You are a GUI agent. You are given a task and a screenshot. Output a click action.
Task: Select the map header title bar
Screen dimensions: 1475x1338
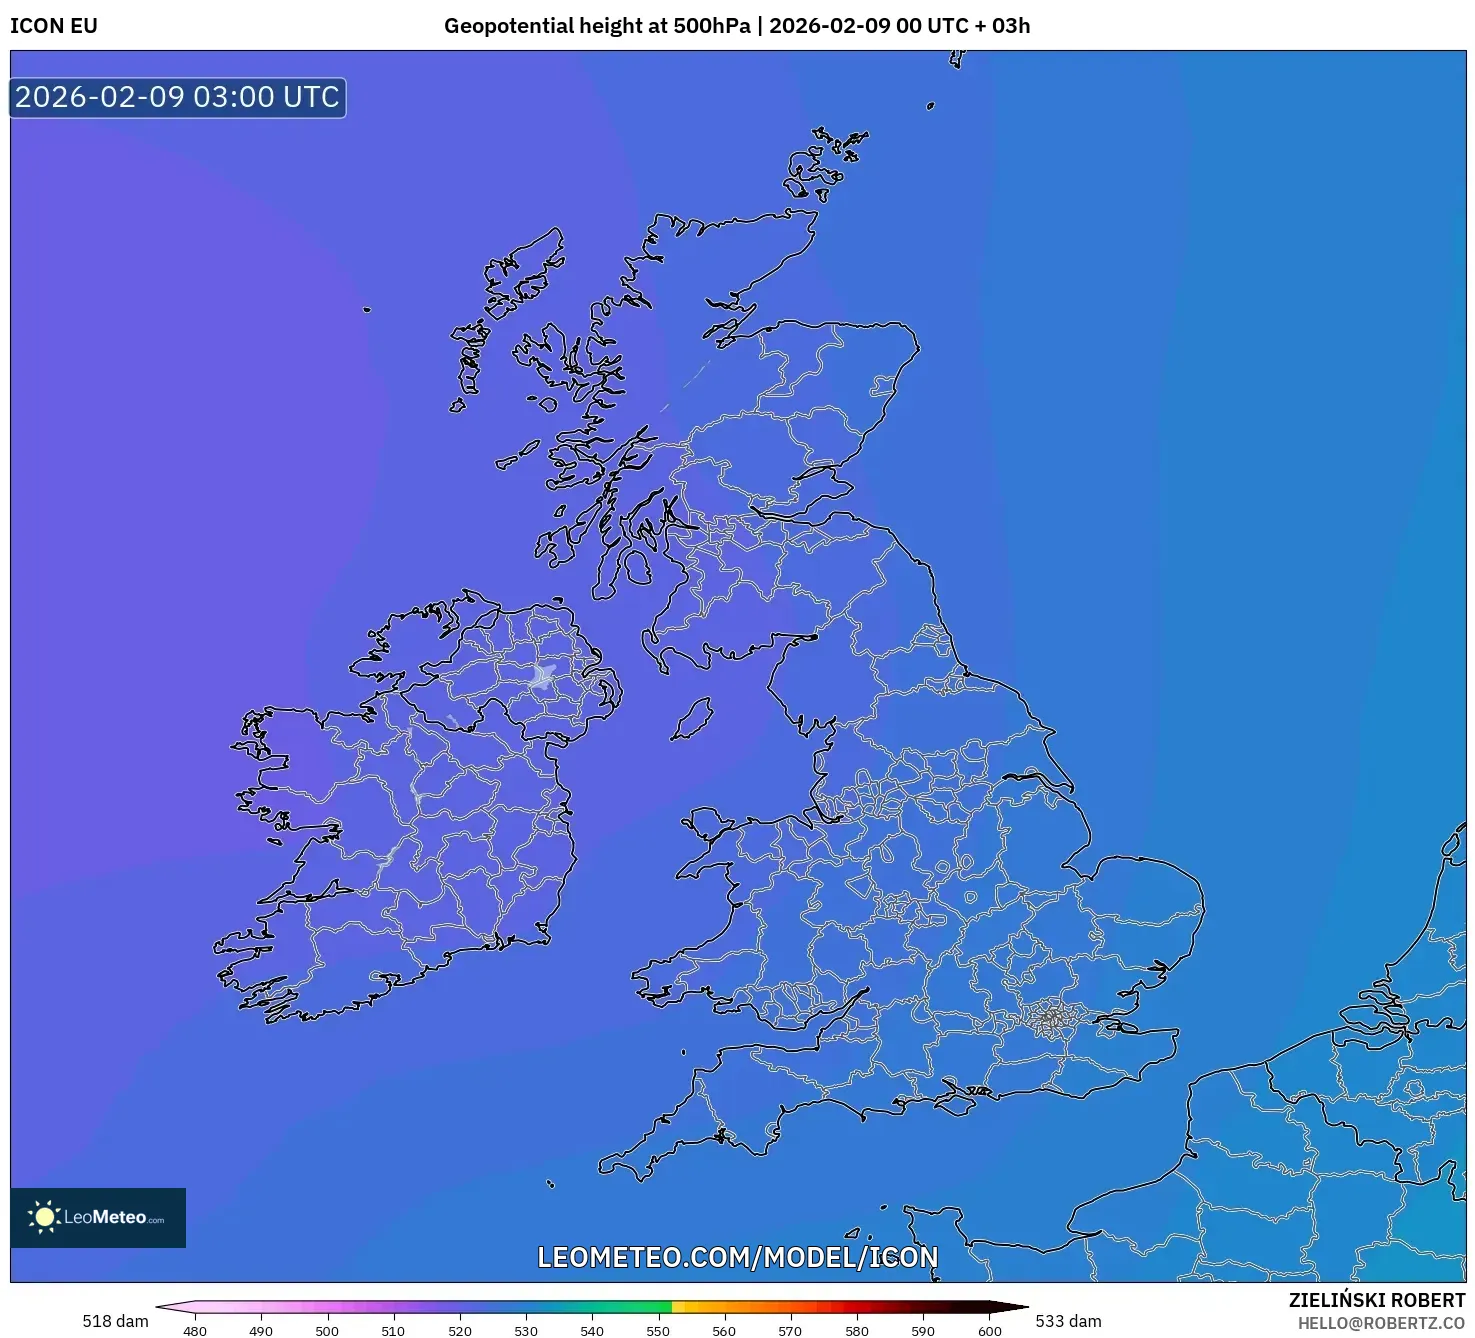pos(737,27)
